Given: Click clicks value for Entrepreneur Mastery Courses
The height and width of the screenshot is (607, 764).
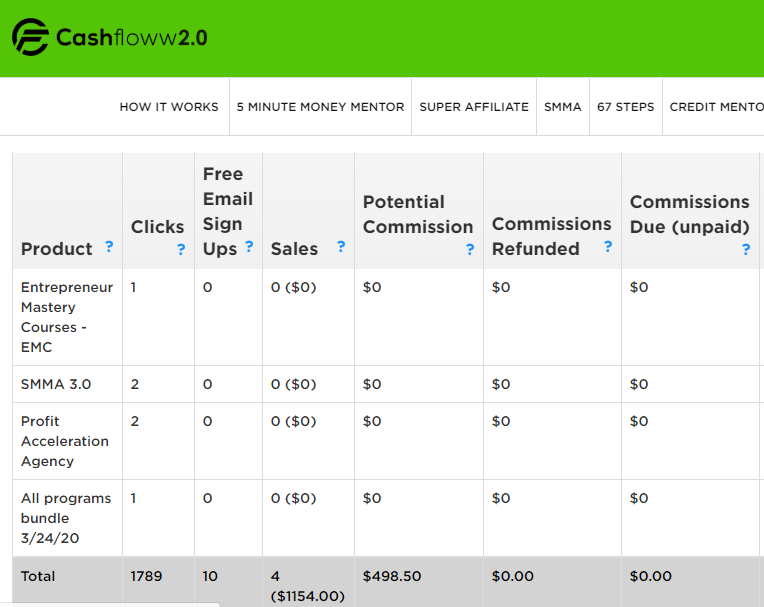Looking at the screenshot, I should tap(133, 287).
